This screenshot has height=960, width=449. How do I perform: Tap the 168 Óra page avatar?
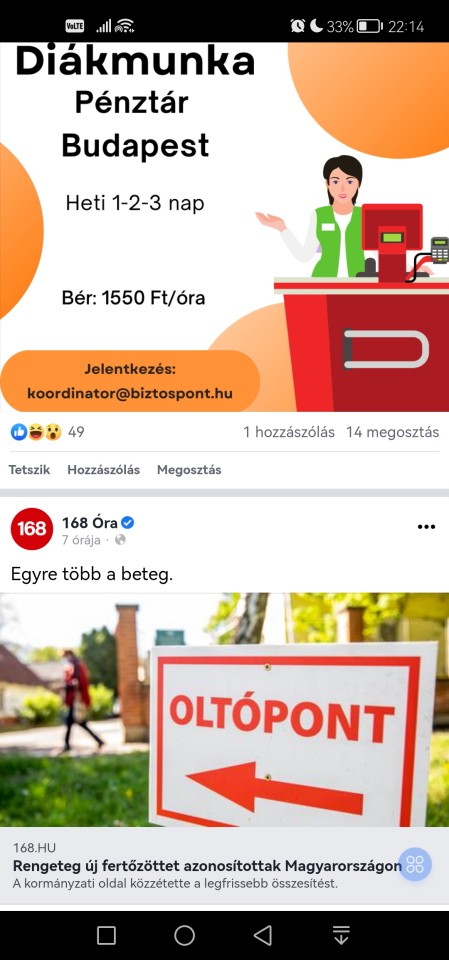coord(32,529)
